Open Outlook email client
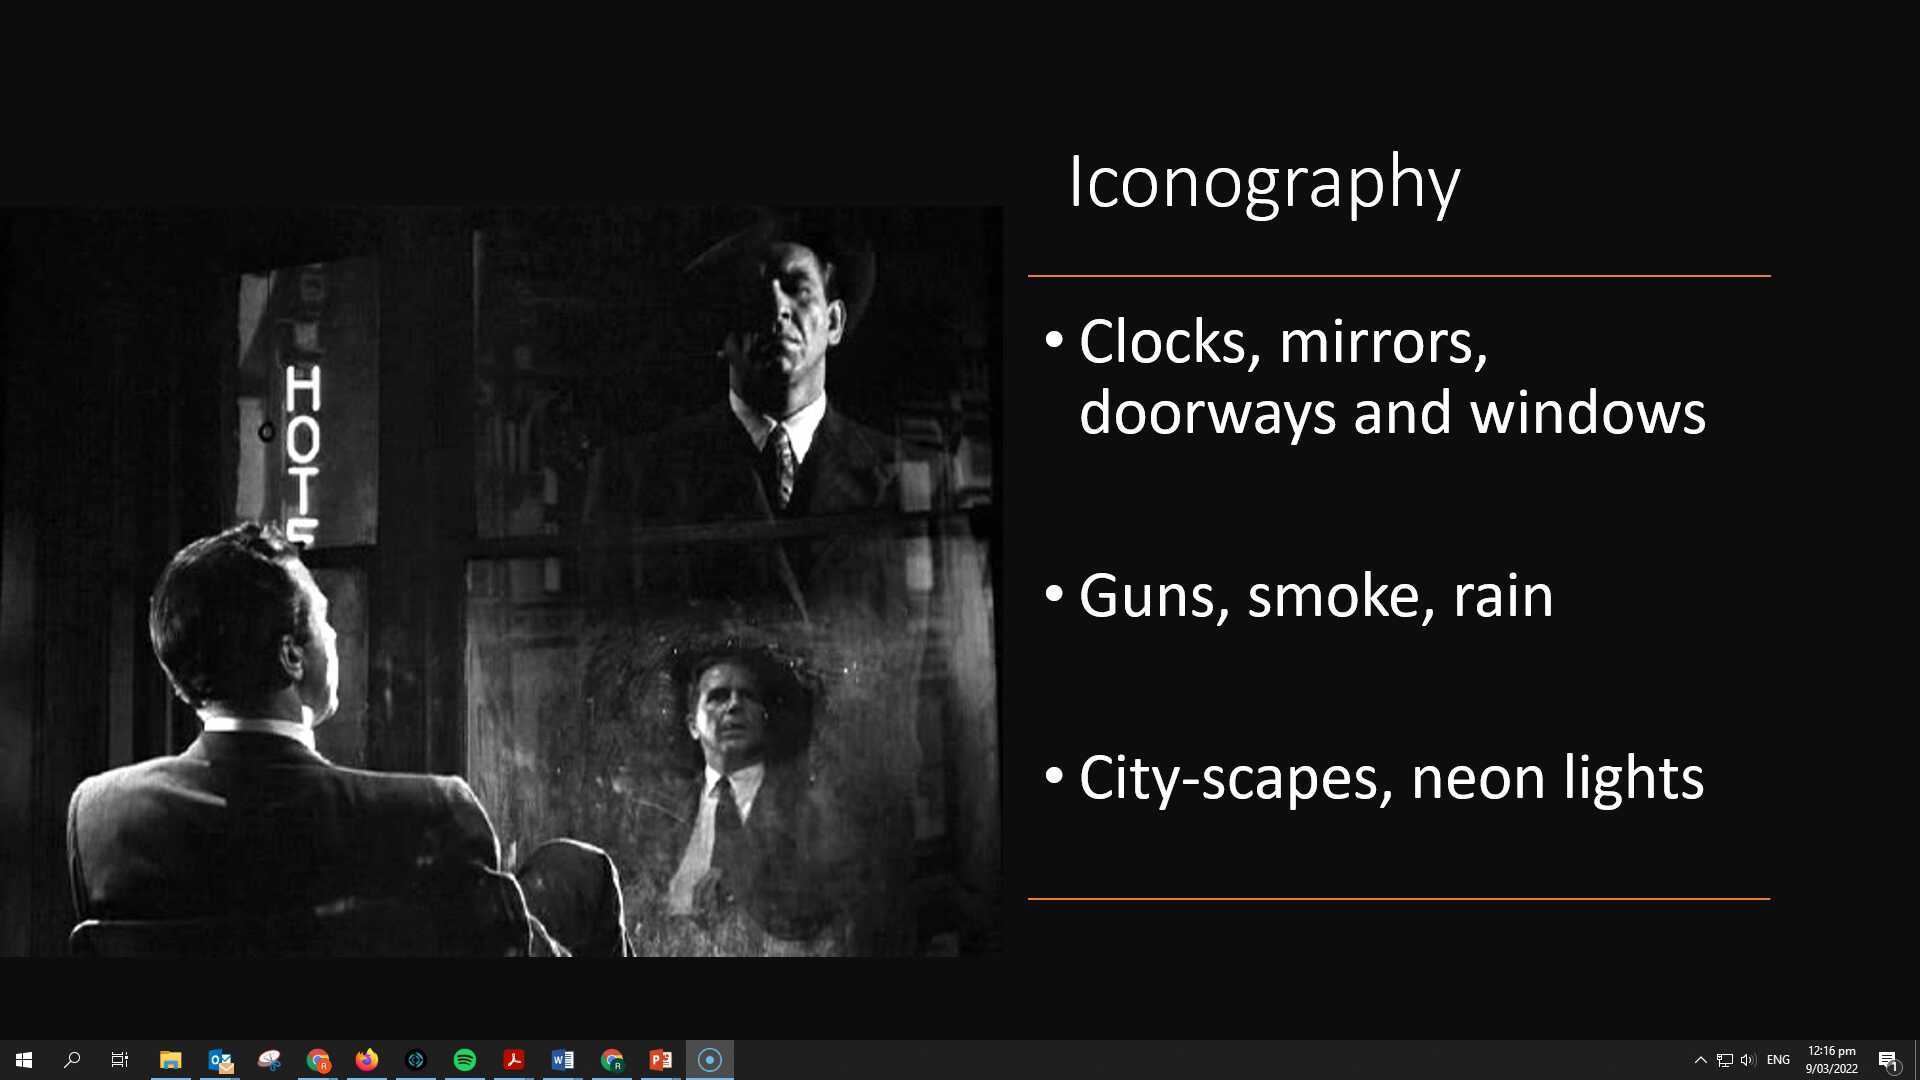 coord(220,1059)
